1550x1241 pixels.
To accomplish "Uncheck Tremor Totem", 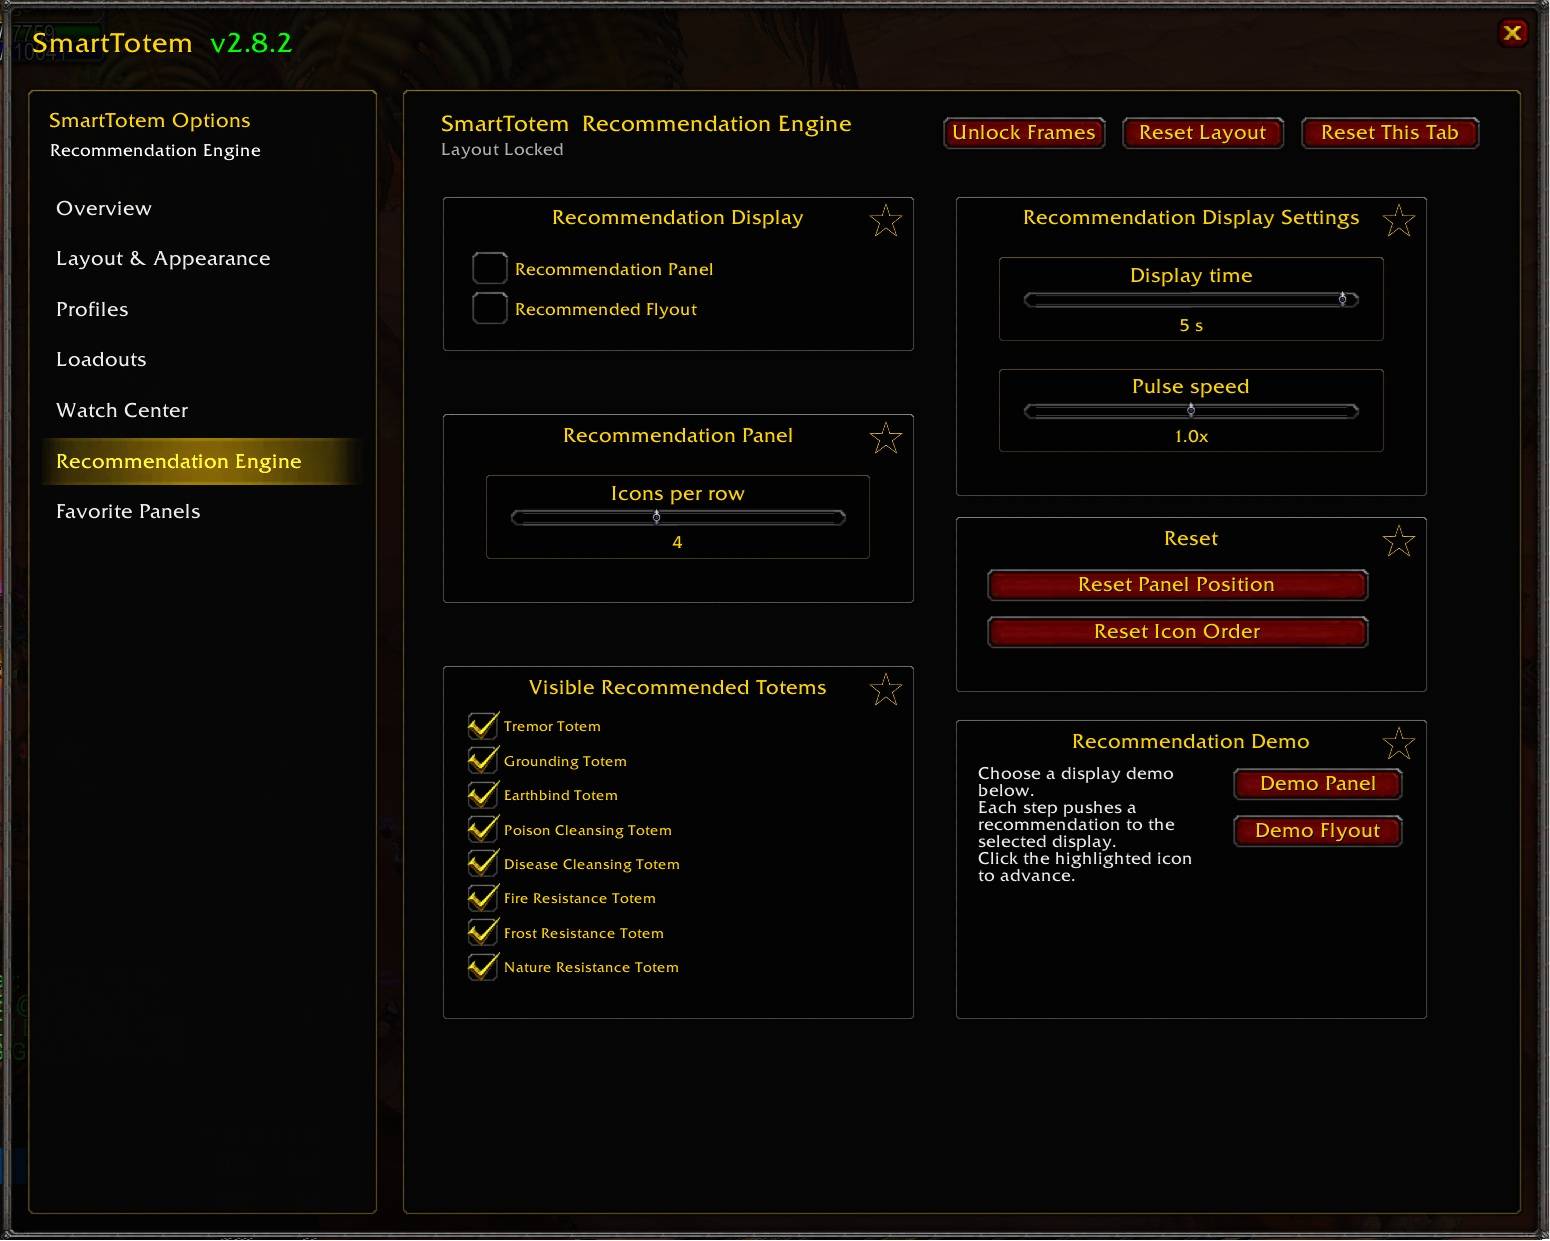I will click(x=483, y=726).
